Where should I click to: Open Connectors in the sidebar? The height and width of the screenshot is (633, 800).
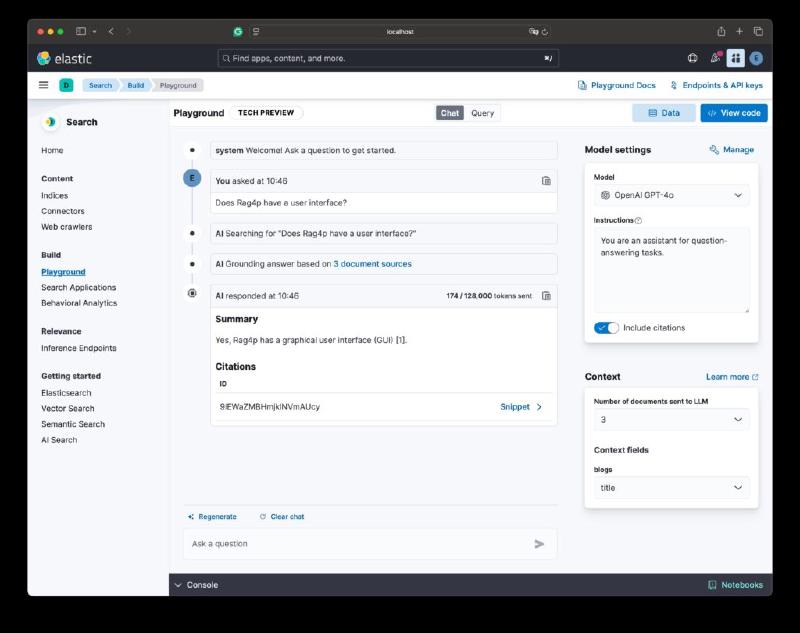pos(63,211)
